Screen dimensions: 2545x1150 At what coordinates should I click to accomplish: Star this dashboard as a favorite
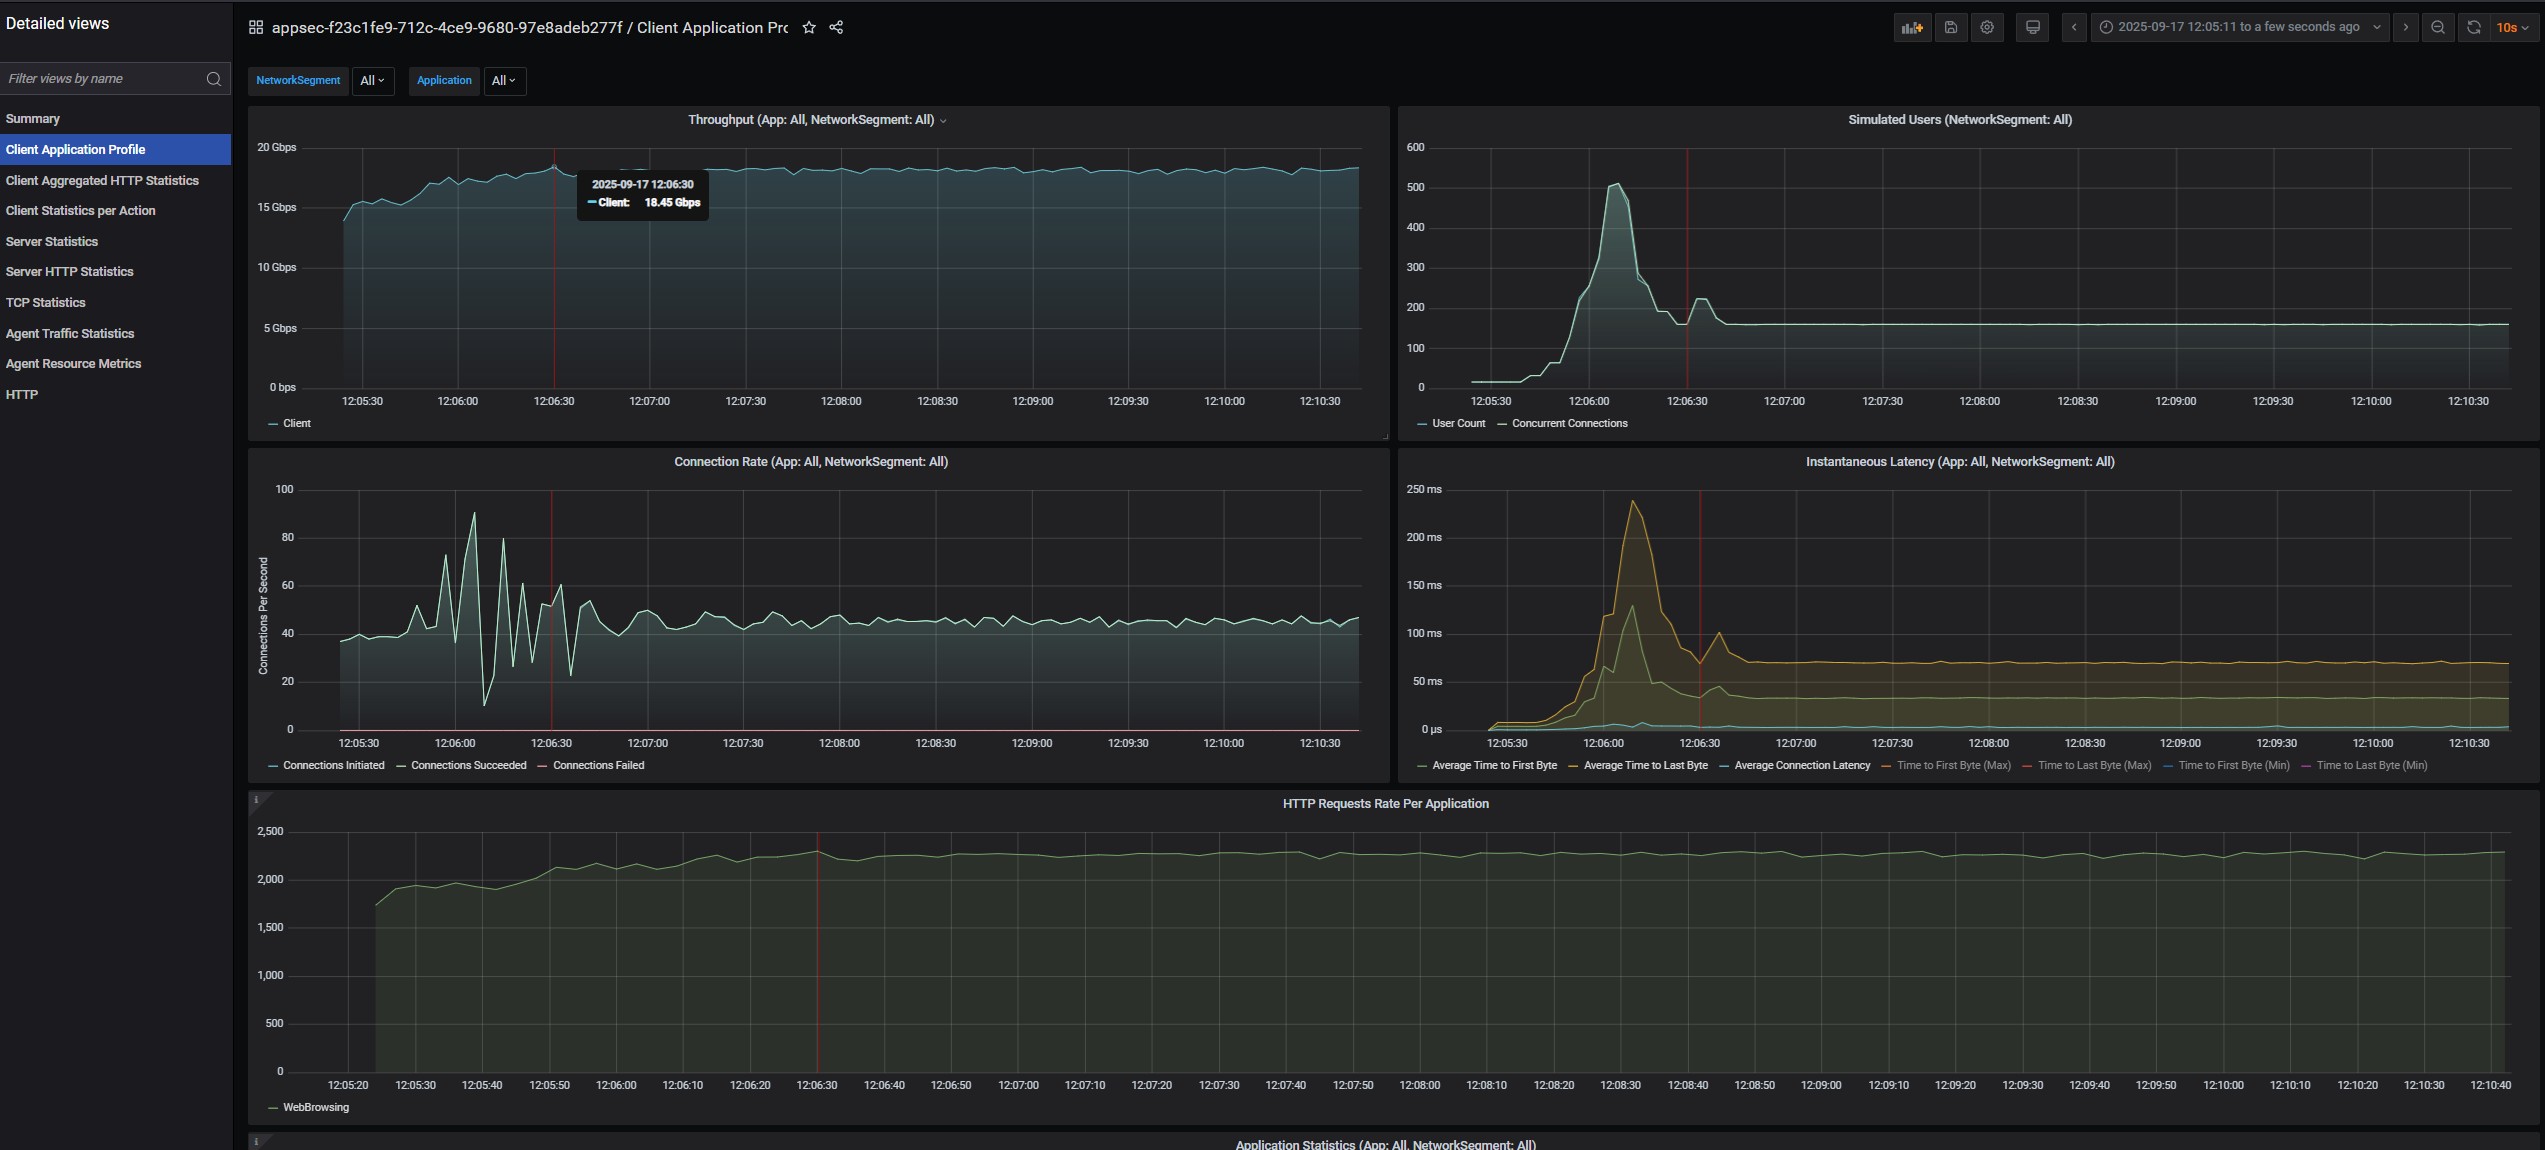click(809, 28)
